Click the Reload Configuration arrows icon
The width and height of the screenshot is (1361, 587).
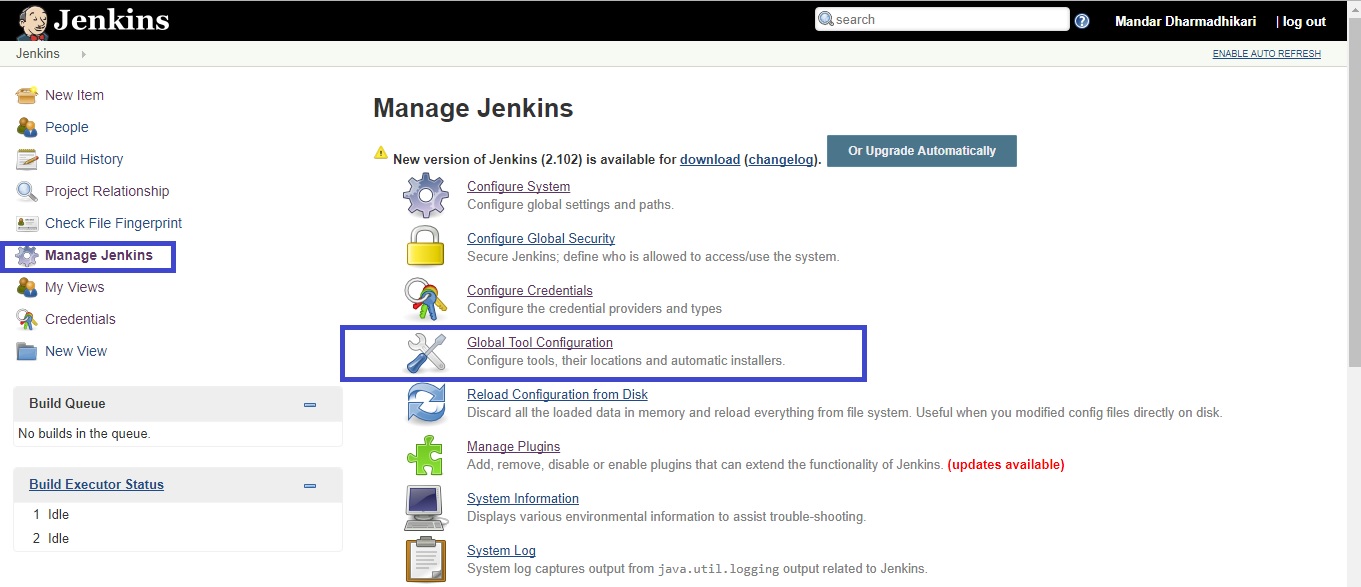pos(426,403)
